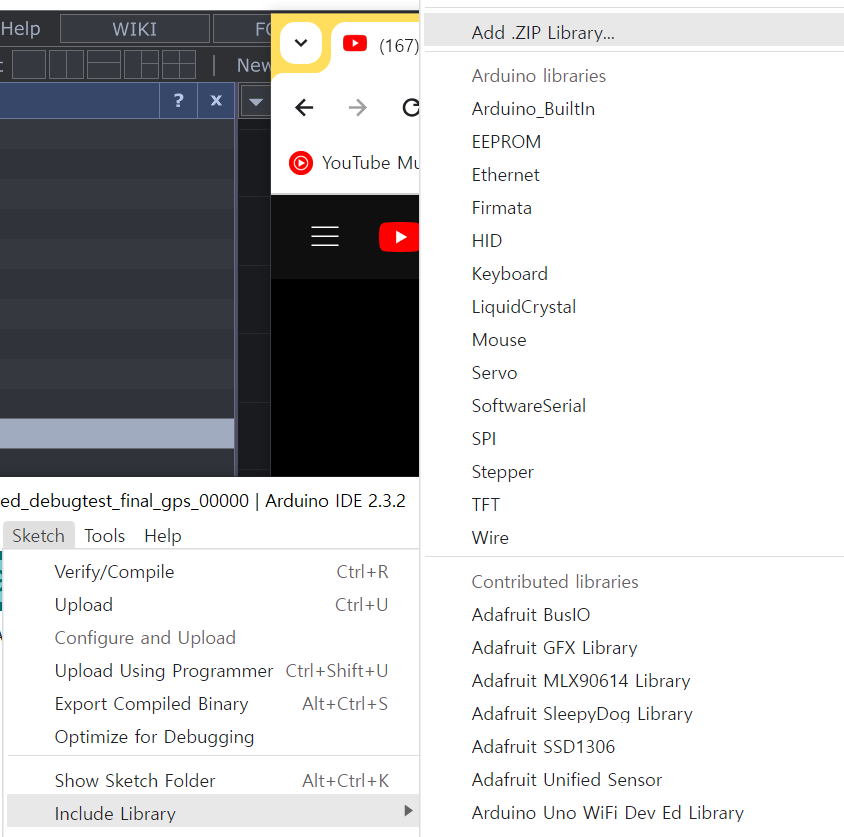Click the YouTube logo
The image size is (844, 837).
(x=399, y=237)
